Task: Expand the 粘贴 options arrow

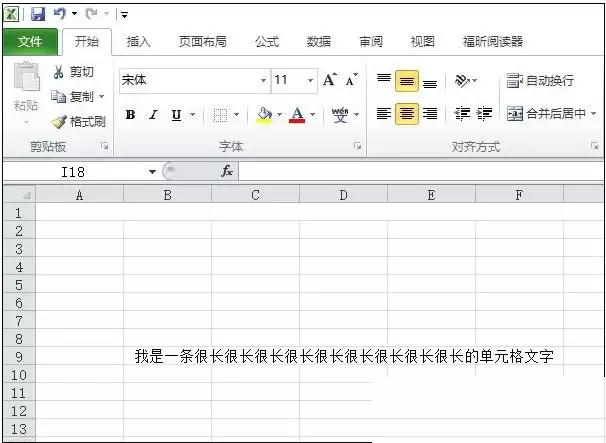Action: [x=27, y=122]
